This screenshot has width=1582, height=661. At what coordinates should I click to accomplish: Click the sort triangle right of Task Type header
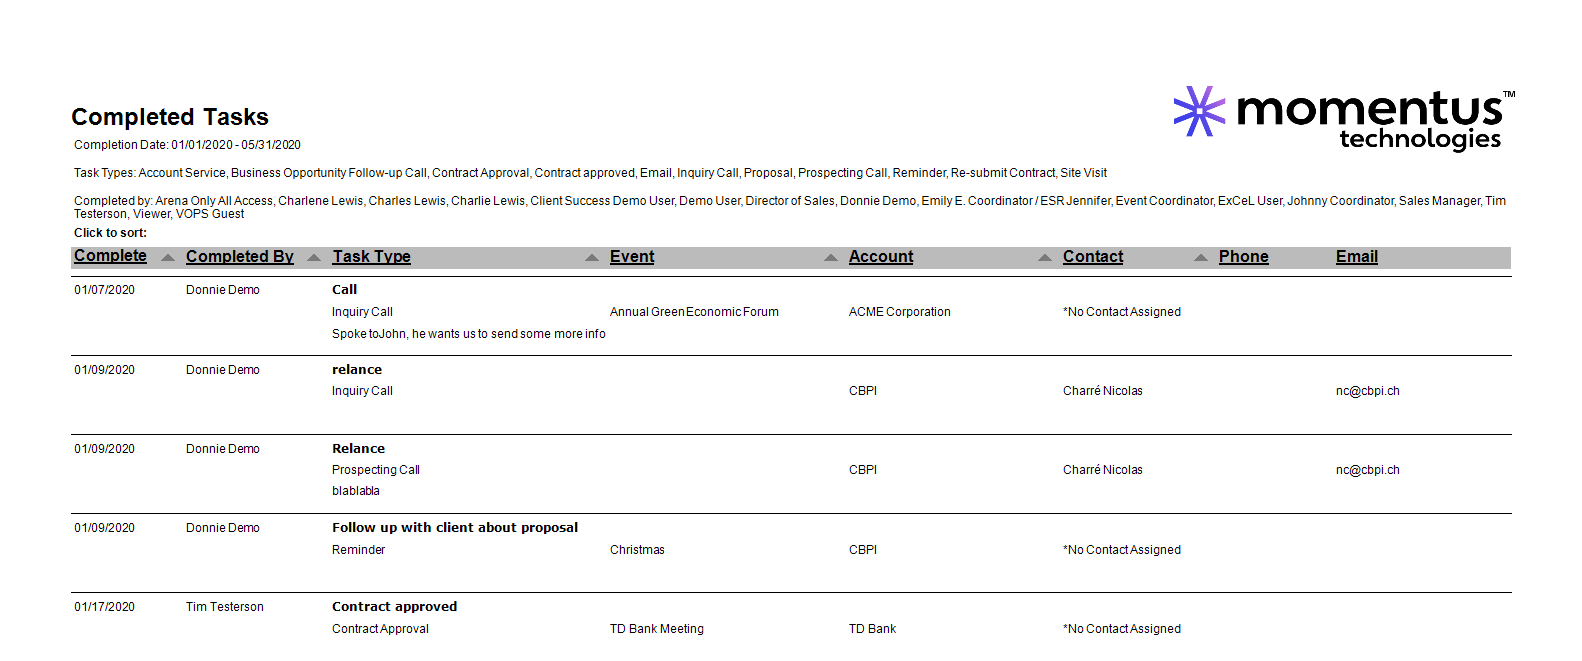pyautogui.click(x=592, y=258)
